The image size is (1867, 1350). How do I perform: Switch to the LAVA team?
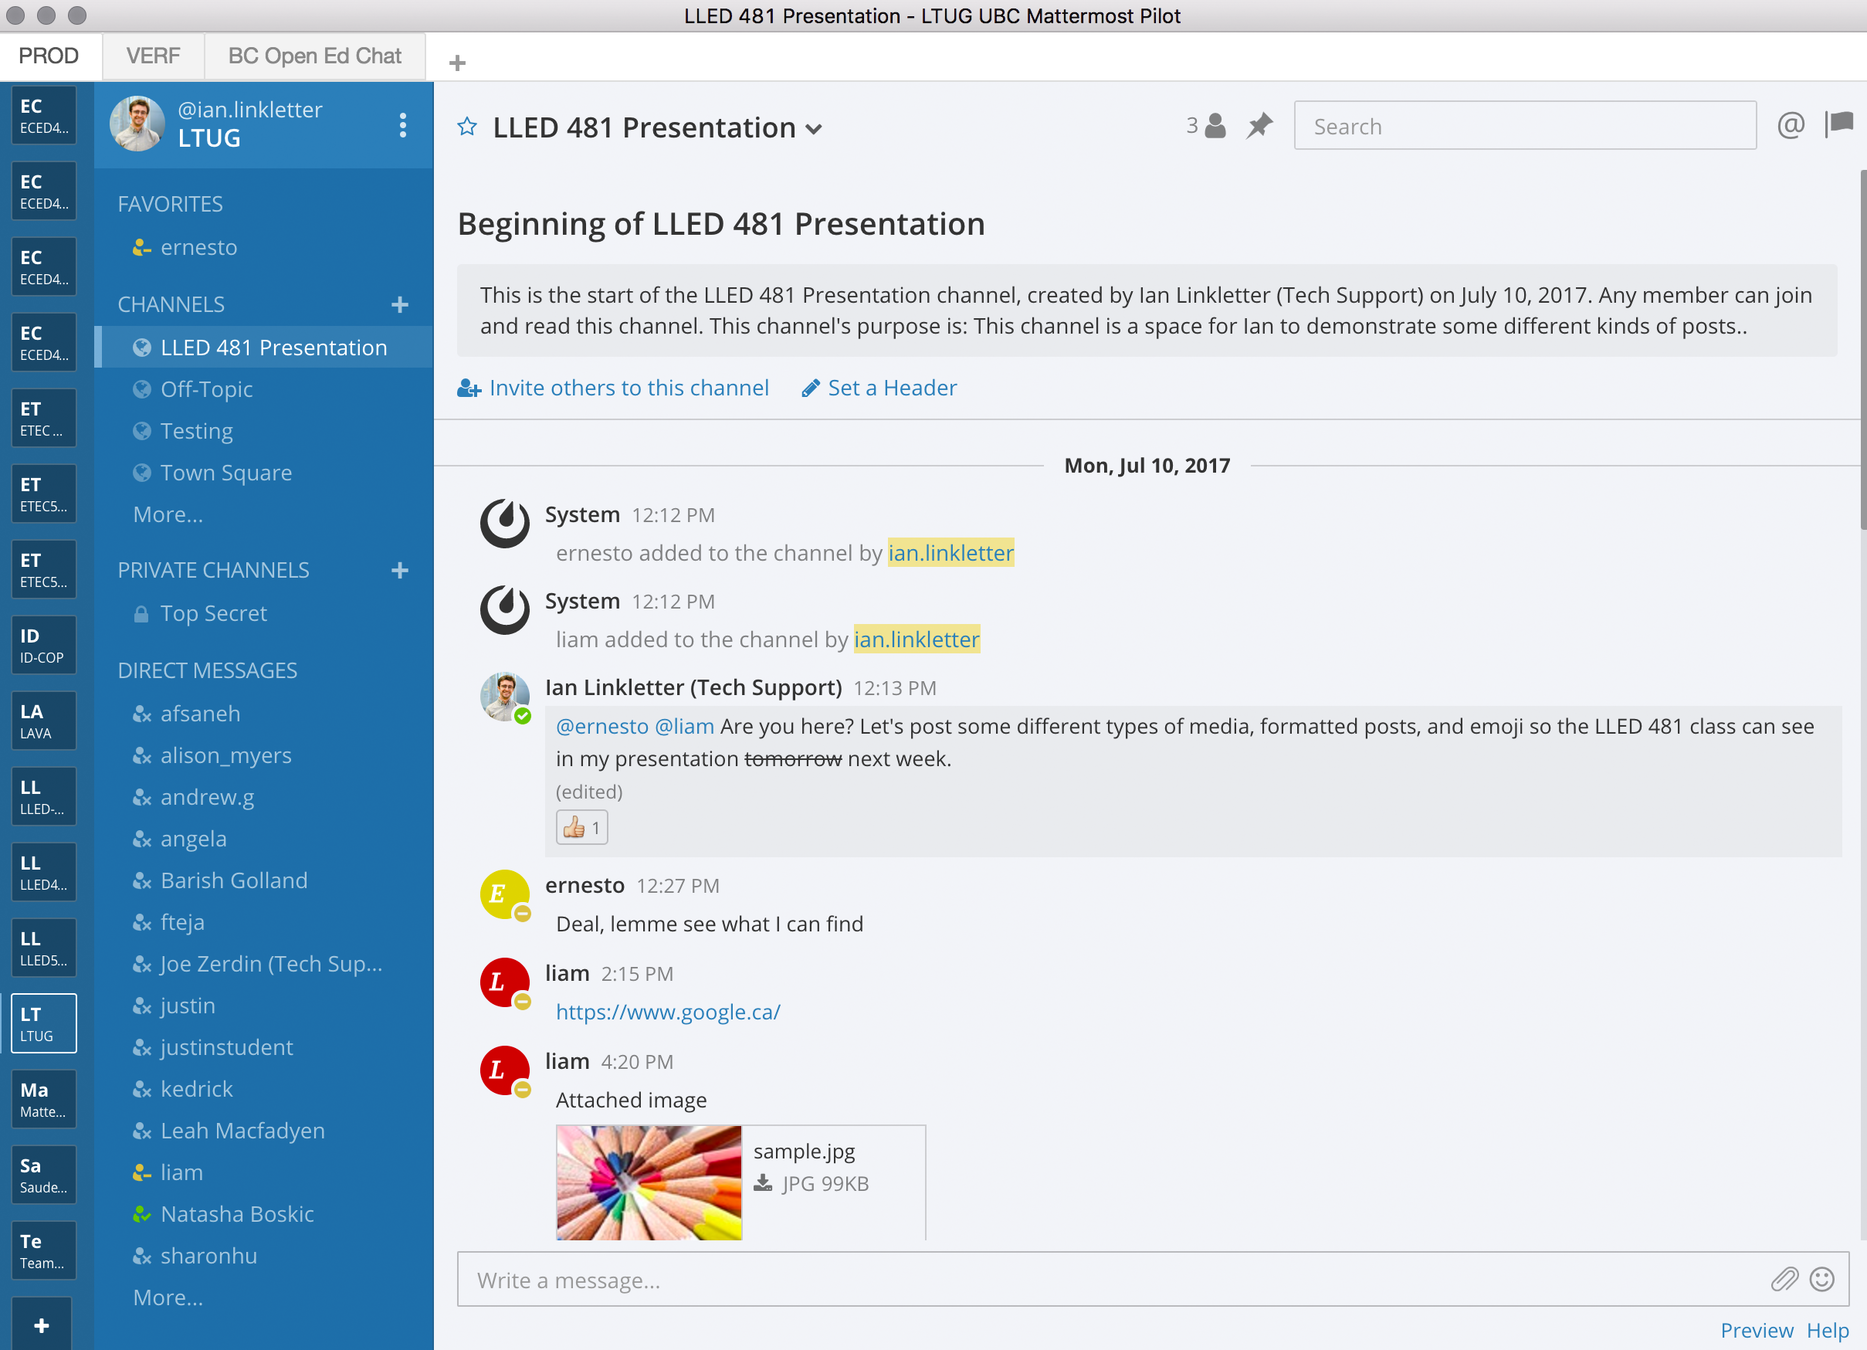point(43,720)
